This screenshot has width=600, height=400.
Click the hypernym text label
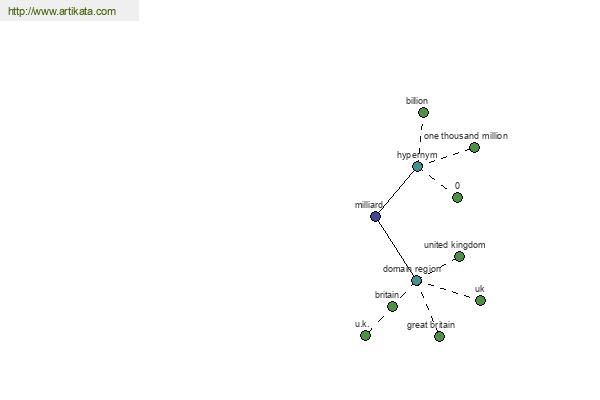(417, 155)
